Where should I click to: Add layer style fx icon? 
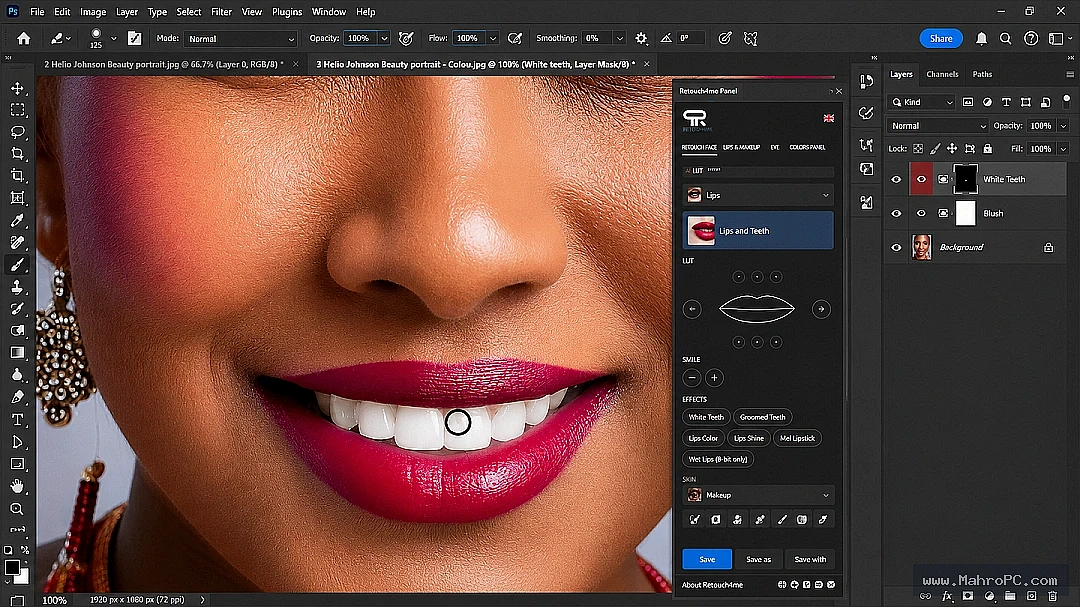point(947,596)
